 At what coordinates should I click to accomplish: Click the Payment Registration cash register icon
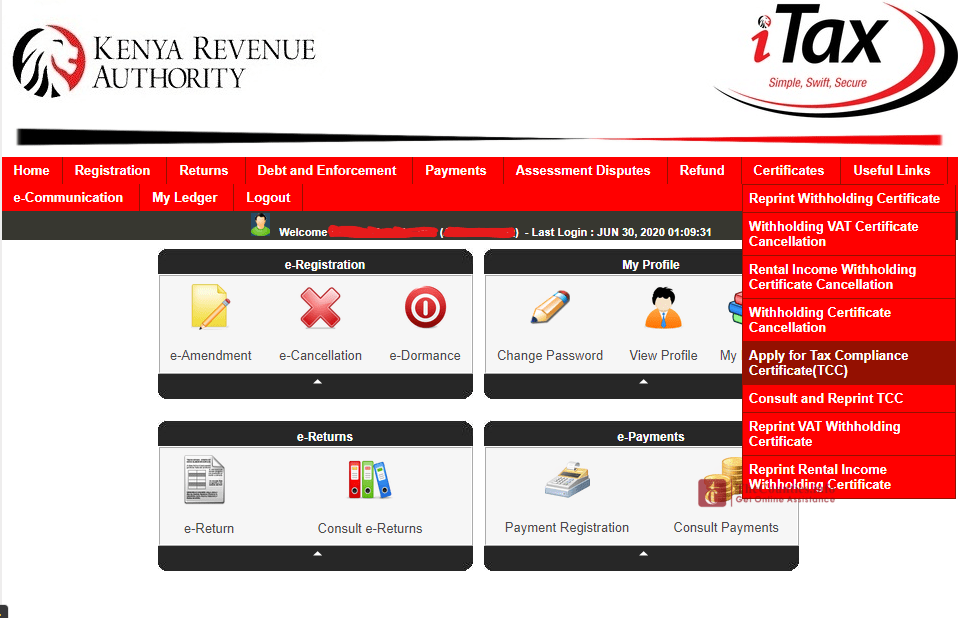pos(567,480)
